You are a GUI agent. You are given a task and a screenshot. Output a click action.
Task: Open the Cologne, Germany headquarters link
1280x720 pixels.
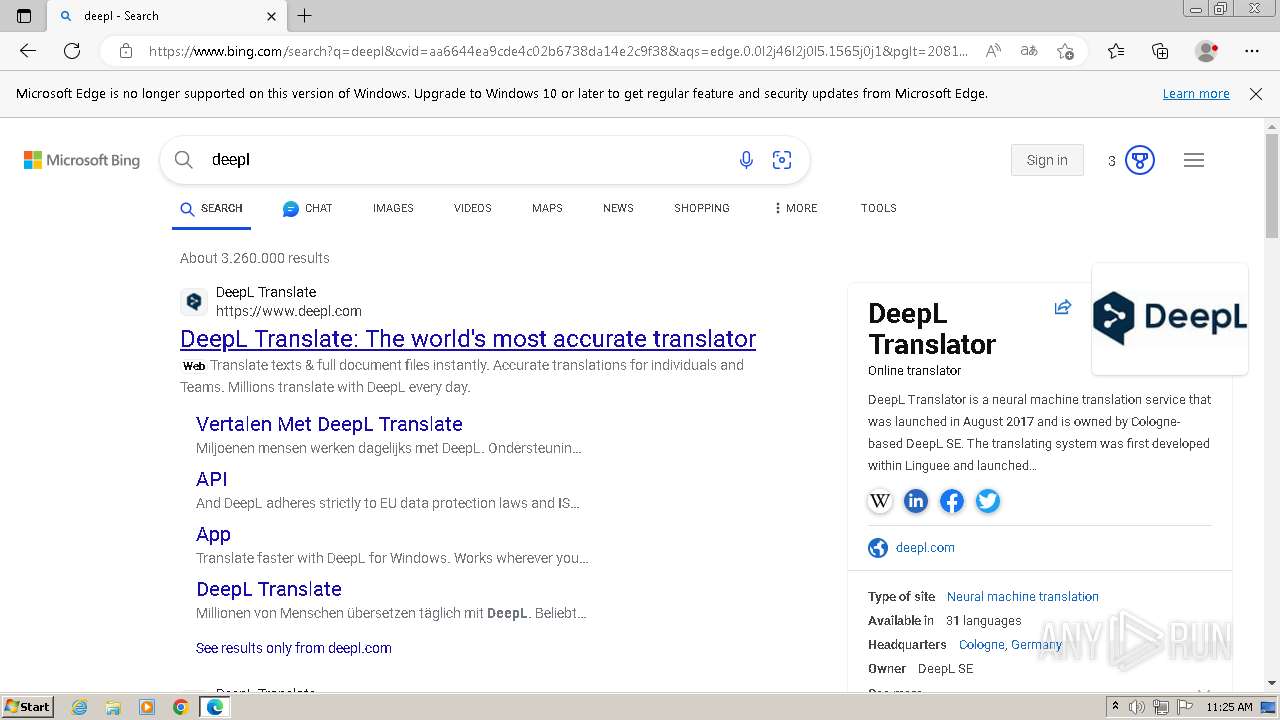(x=1010, y=645)
